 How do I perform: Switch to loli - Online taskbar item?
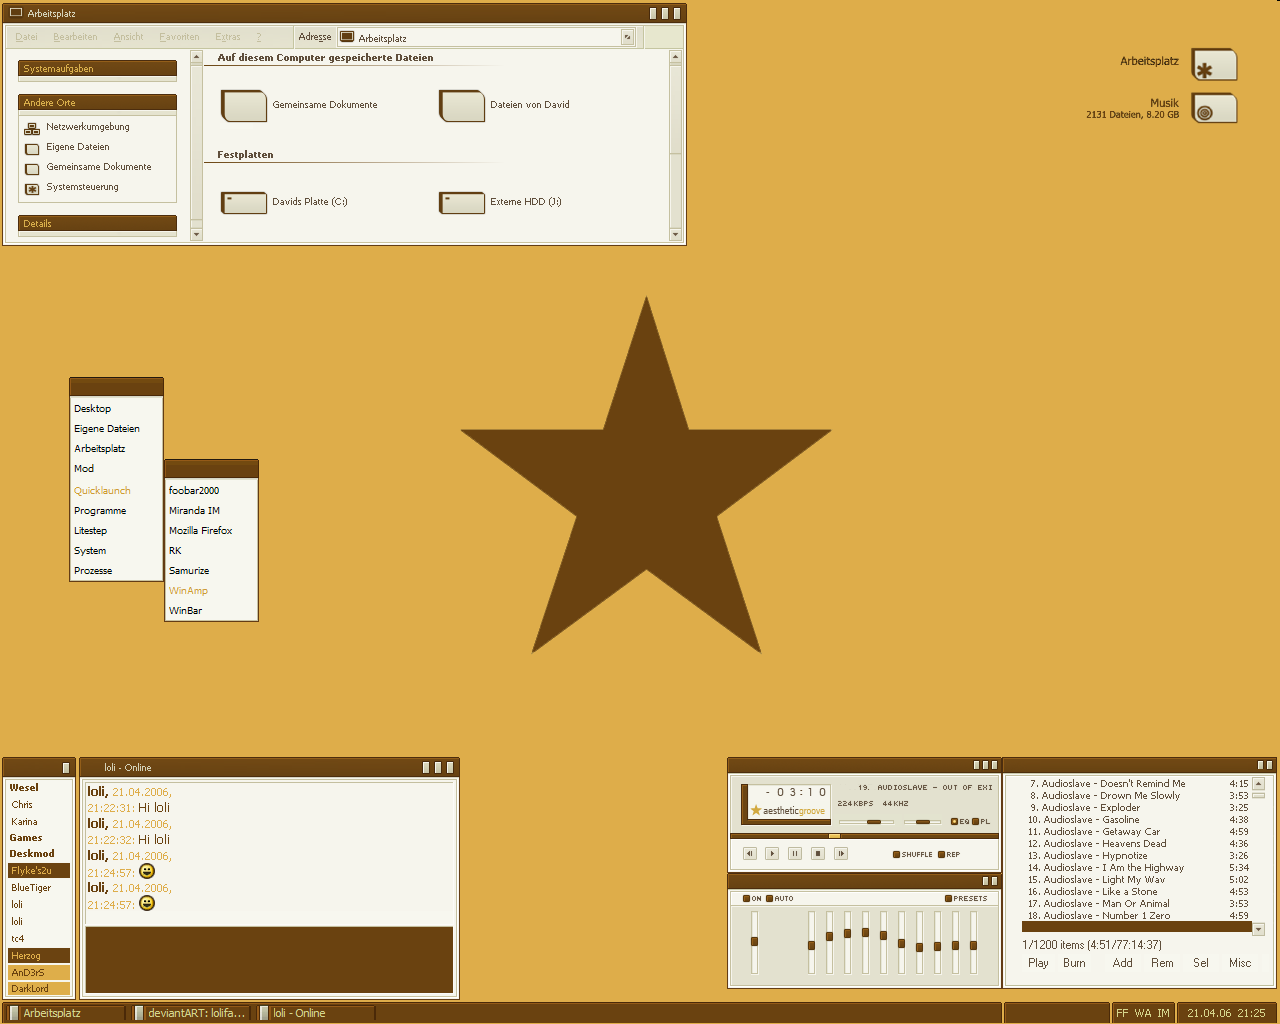pos(314,1013)
